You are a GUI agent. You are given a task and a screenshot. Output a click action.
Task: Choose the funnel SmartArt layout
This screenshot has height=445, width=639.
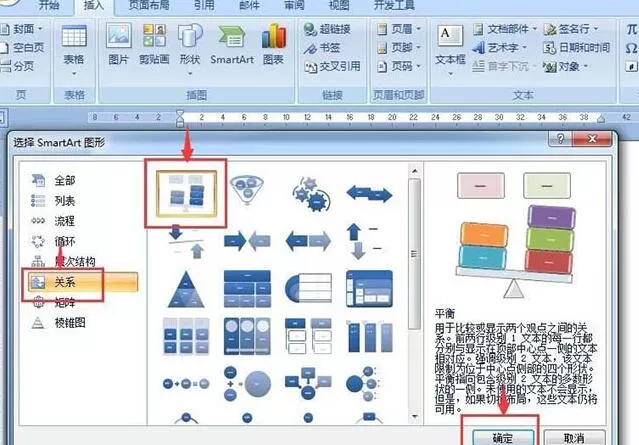click(x=247, y=190)
